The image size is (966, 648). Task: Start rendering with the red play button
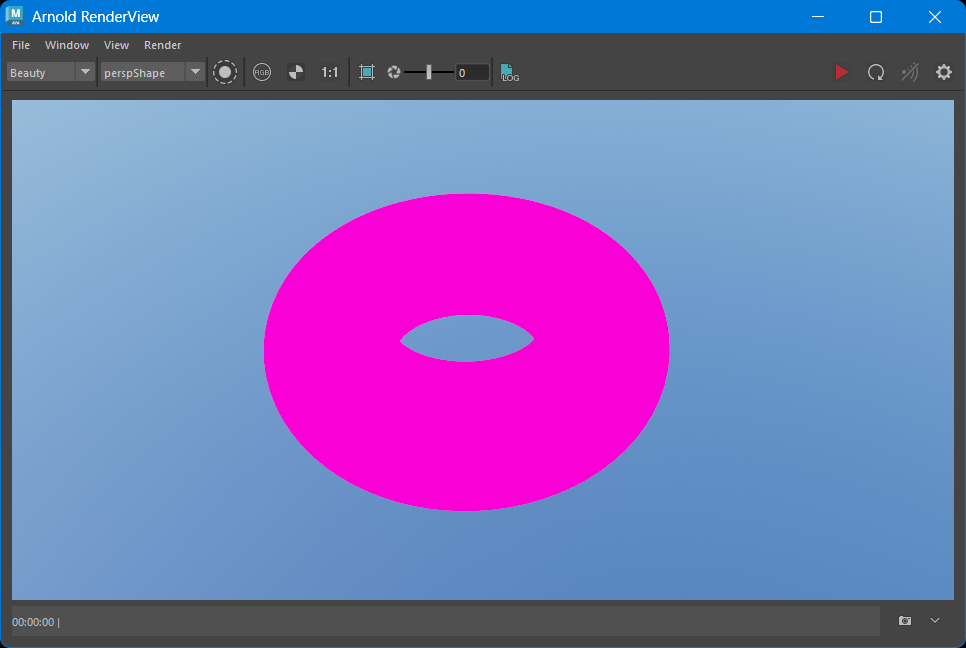coord(841,72)
